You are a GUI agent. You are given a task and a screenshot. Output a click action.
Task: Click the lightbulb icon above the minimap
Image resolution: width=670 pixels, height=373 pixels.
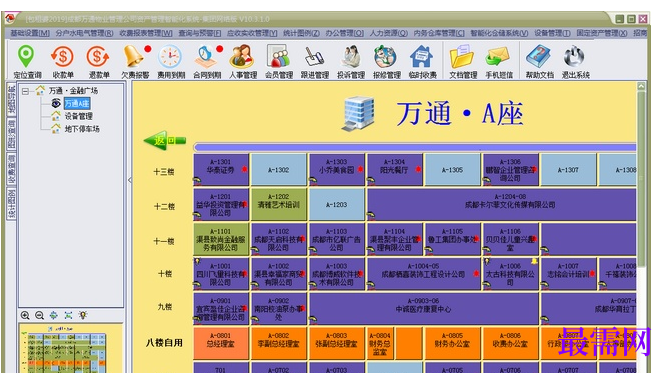82,315
